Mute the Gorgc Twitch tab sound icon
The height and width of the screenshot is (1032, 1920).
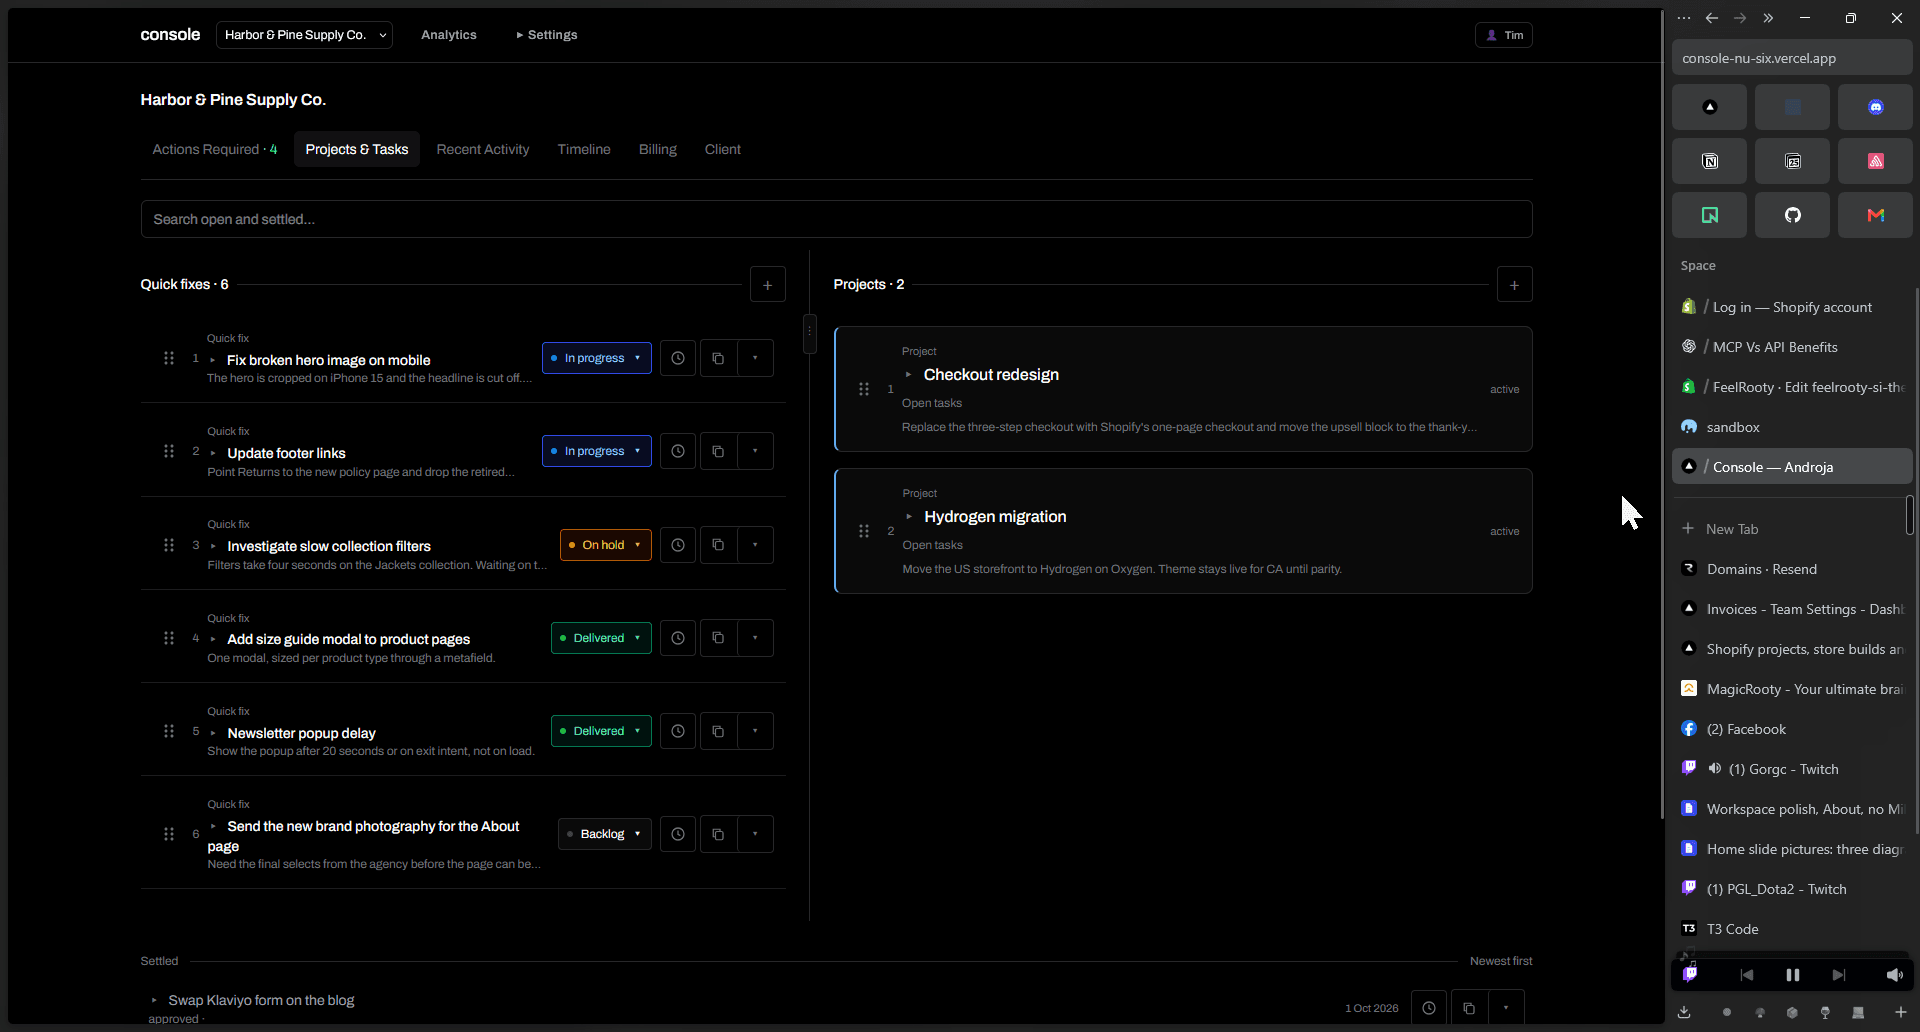point(1714,769)
